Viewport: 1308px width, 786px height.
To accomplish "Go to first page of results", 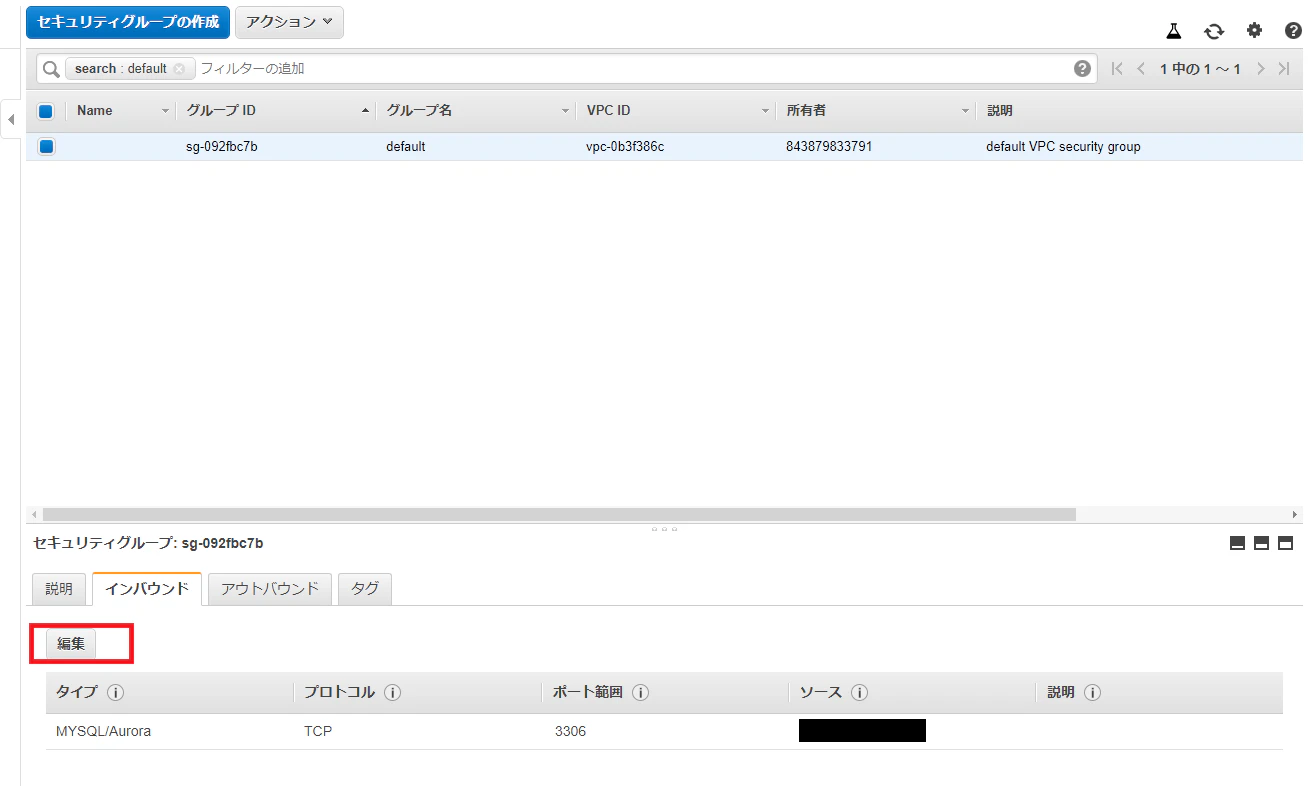I will [x=1117, y=69].
